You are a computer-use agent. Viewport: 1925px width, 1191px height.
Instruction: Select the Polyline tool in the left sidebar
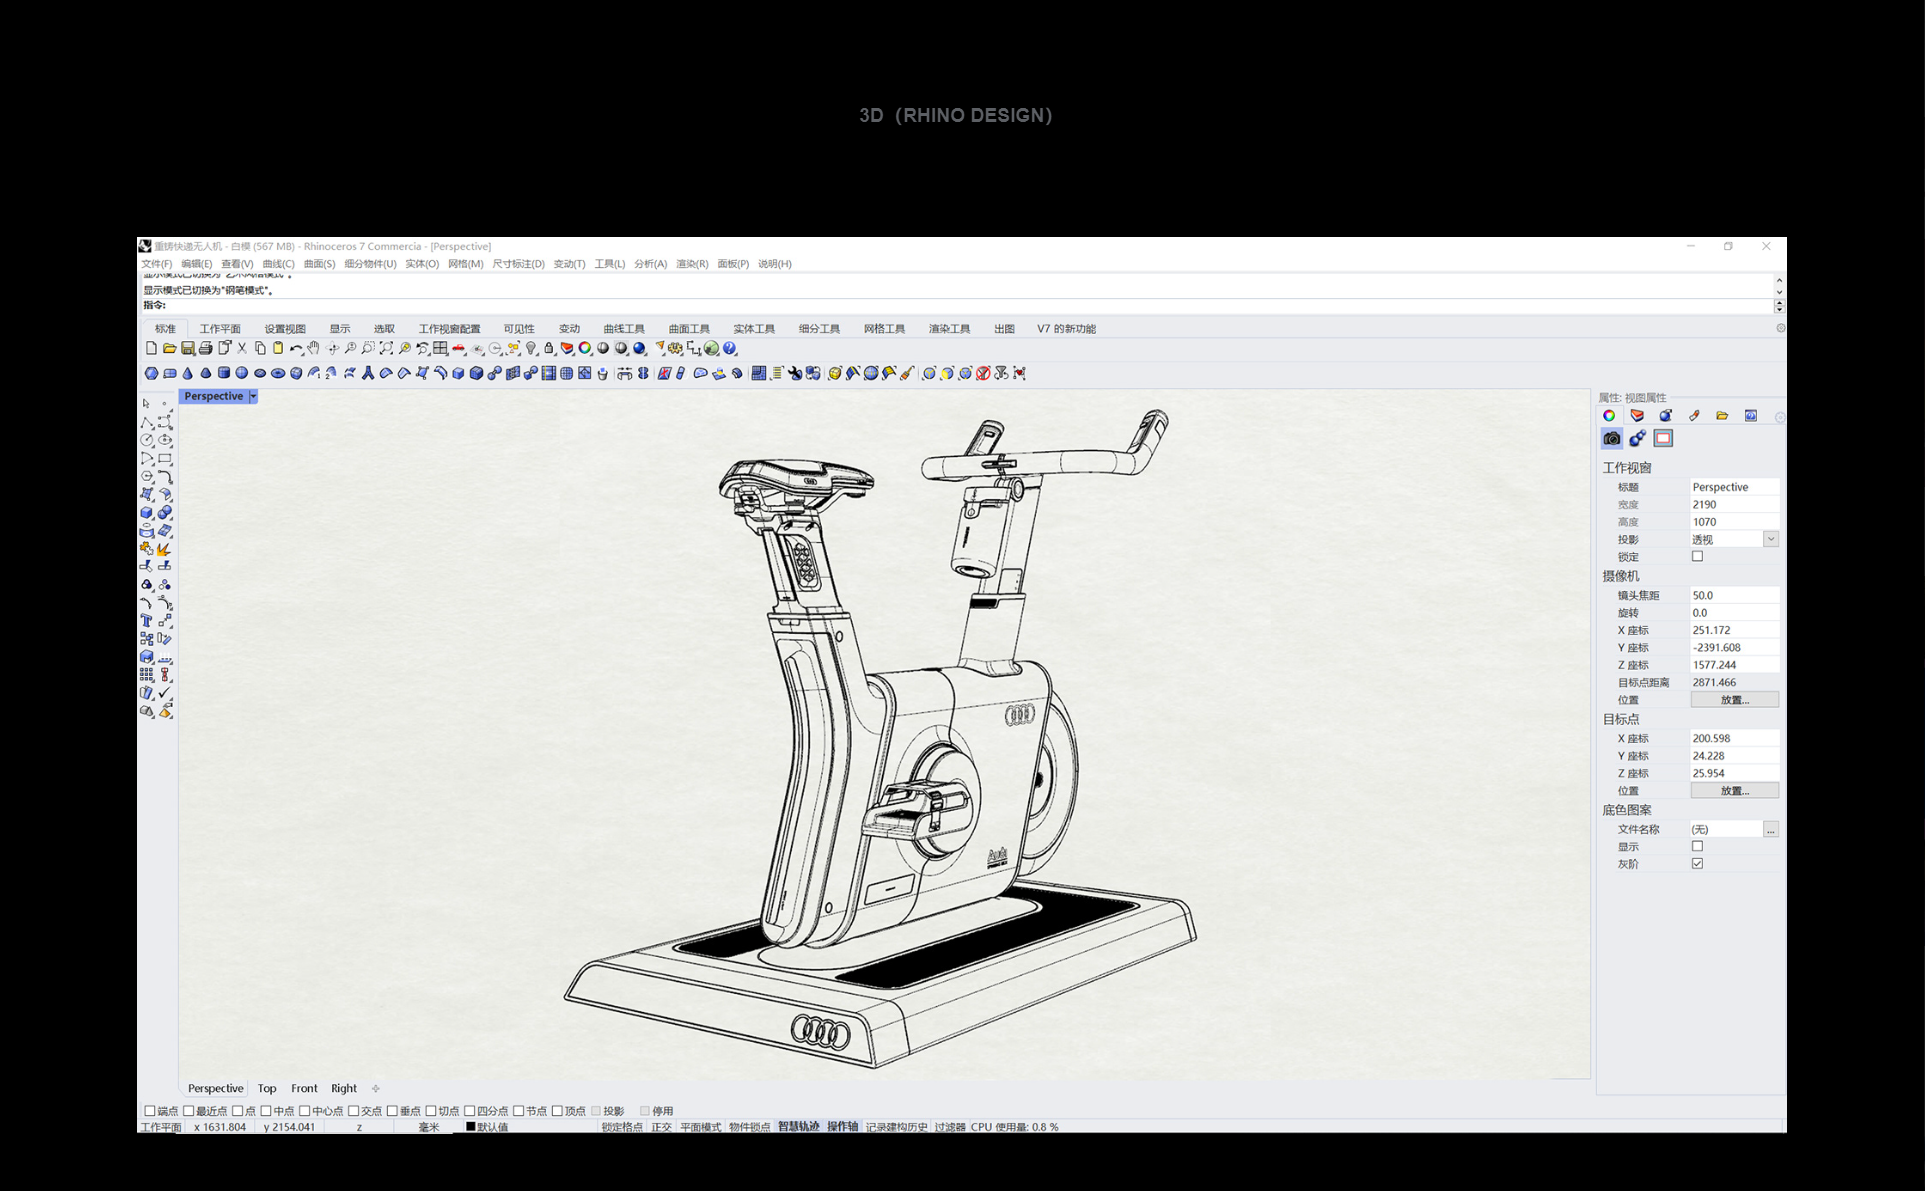pos(146,421)
